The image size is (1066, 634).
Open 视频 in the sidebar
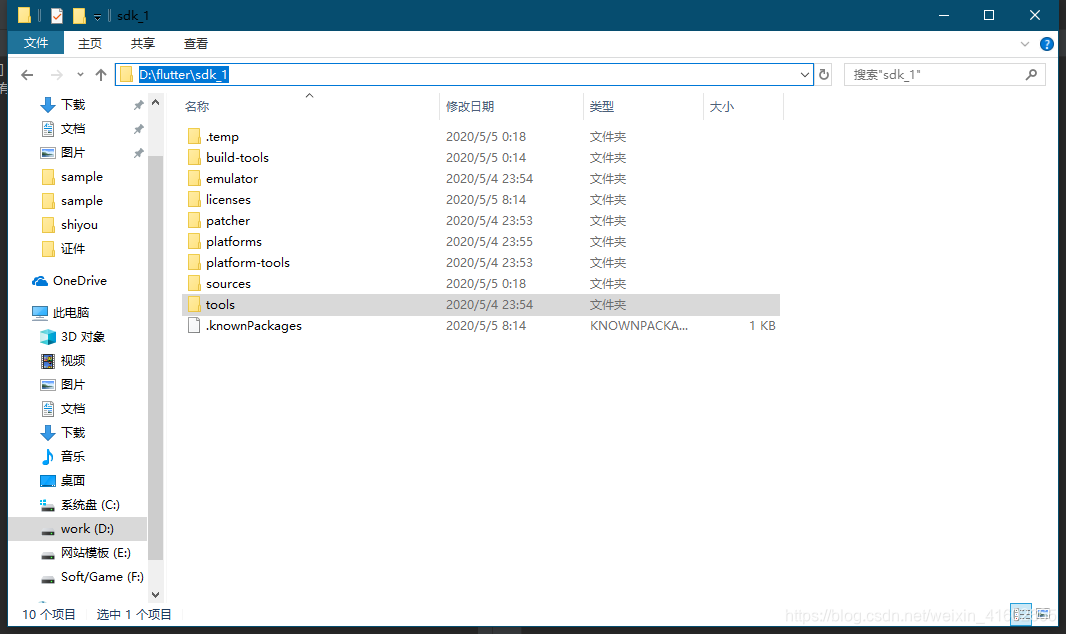(x=73, y=361)
